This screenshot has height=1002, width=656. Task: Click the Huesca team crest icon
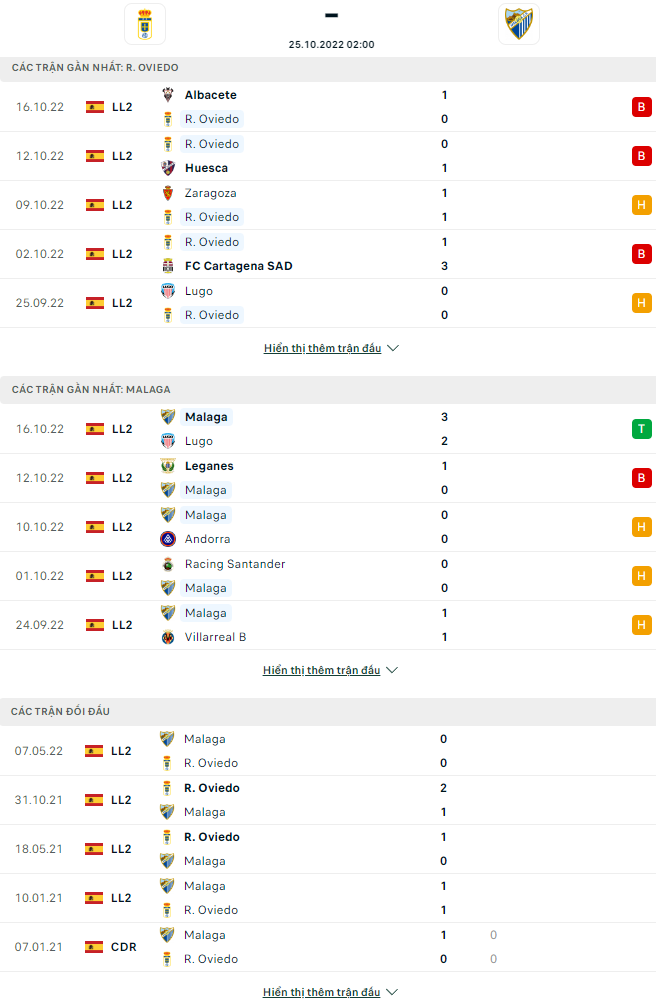point(168,168)
